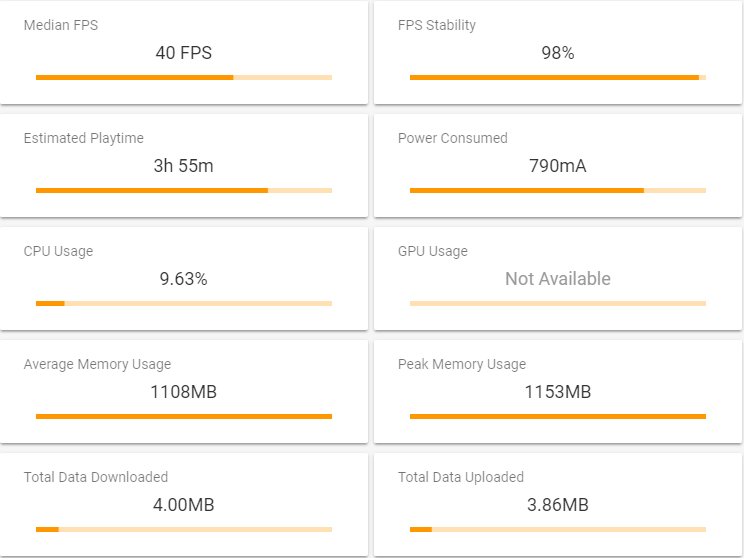
Task: Select the 1108MB memory value
Action: pos(184,391)
